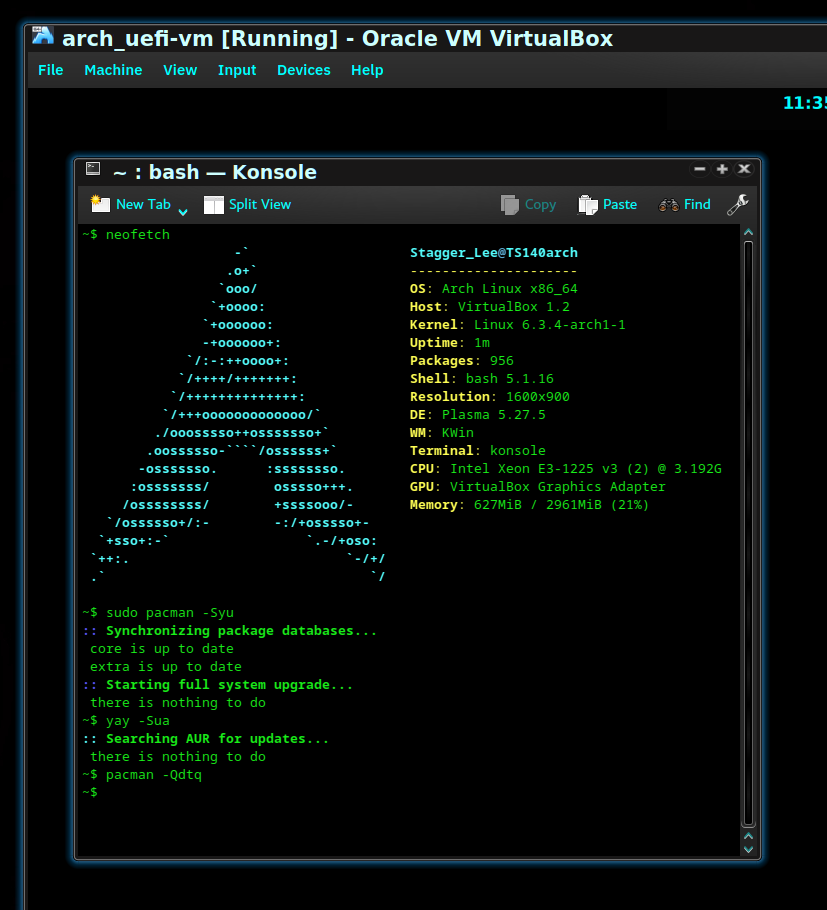Minimize the Konsole window
Screen dimensions: 827x910
[x=700, y=169]
